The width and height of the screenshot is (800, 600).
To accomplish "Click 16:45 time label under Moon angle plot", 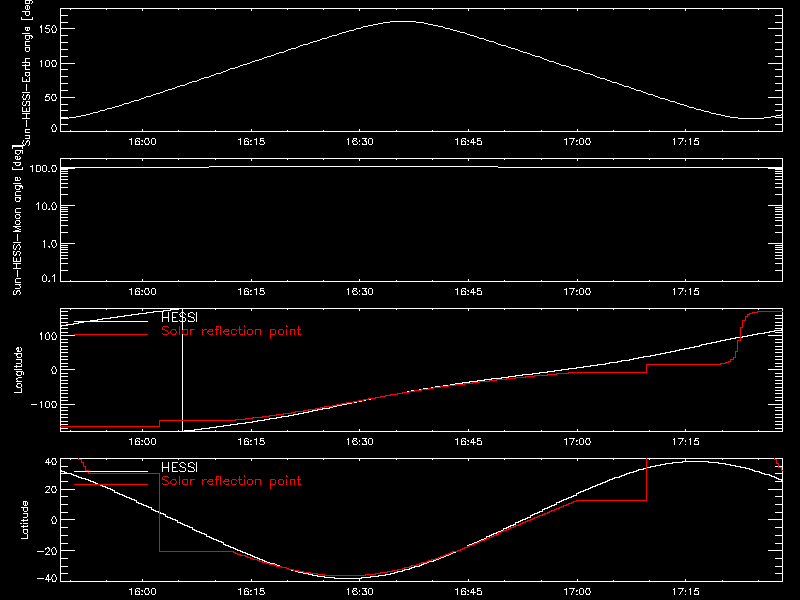I will (x=468, y=292).
